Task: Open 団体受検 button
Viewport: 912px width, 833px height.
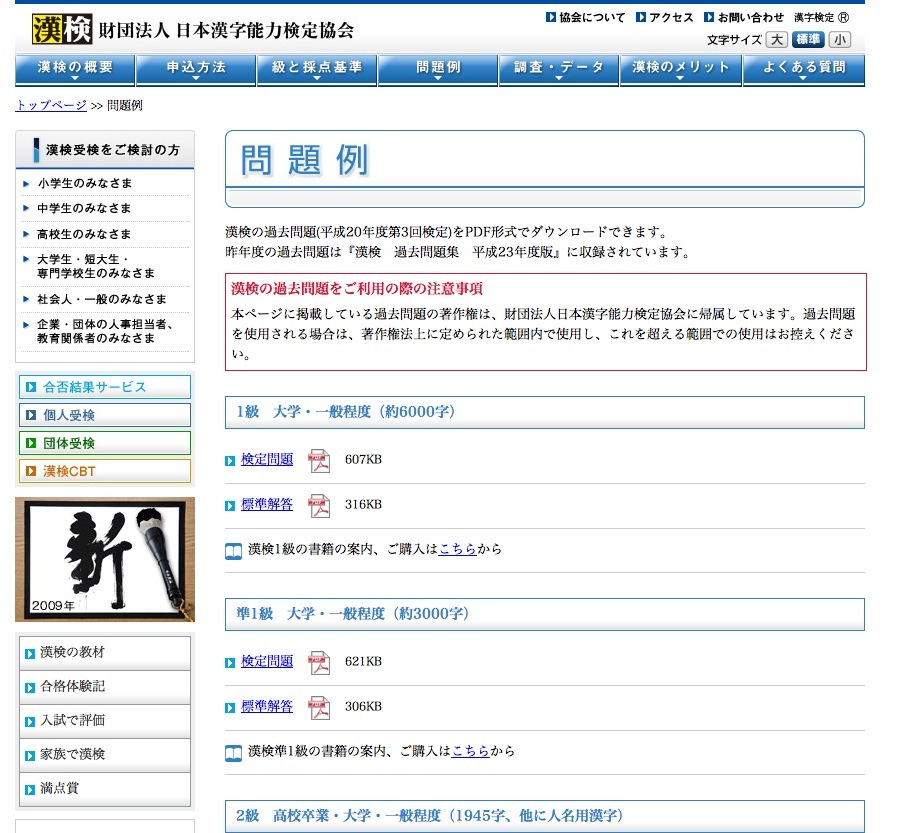Action: click(x=105, y=443)
